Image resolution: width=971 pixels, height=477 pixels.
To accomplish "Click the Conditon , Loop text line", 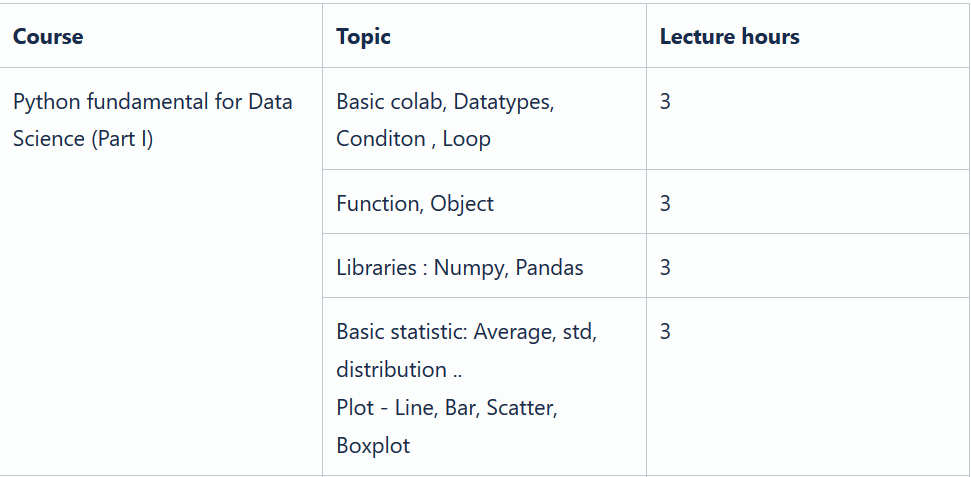I will tap(413, 139).
